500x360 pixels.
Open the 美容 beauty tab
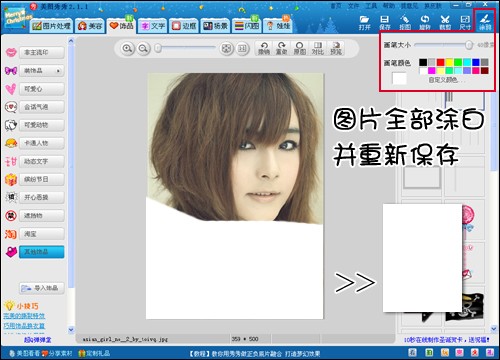(x=90, y=26)
